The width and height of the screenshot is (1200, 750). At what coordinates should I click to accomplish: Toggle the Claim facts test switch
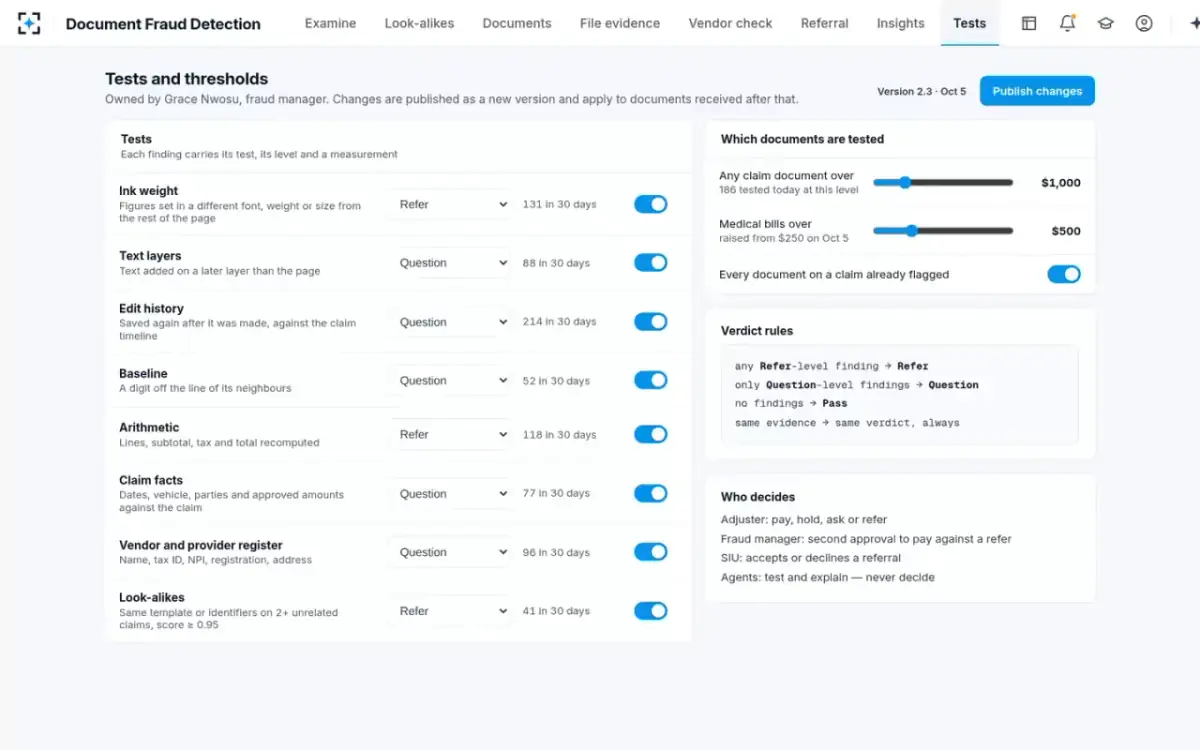click(650, 493)
